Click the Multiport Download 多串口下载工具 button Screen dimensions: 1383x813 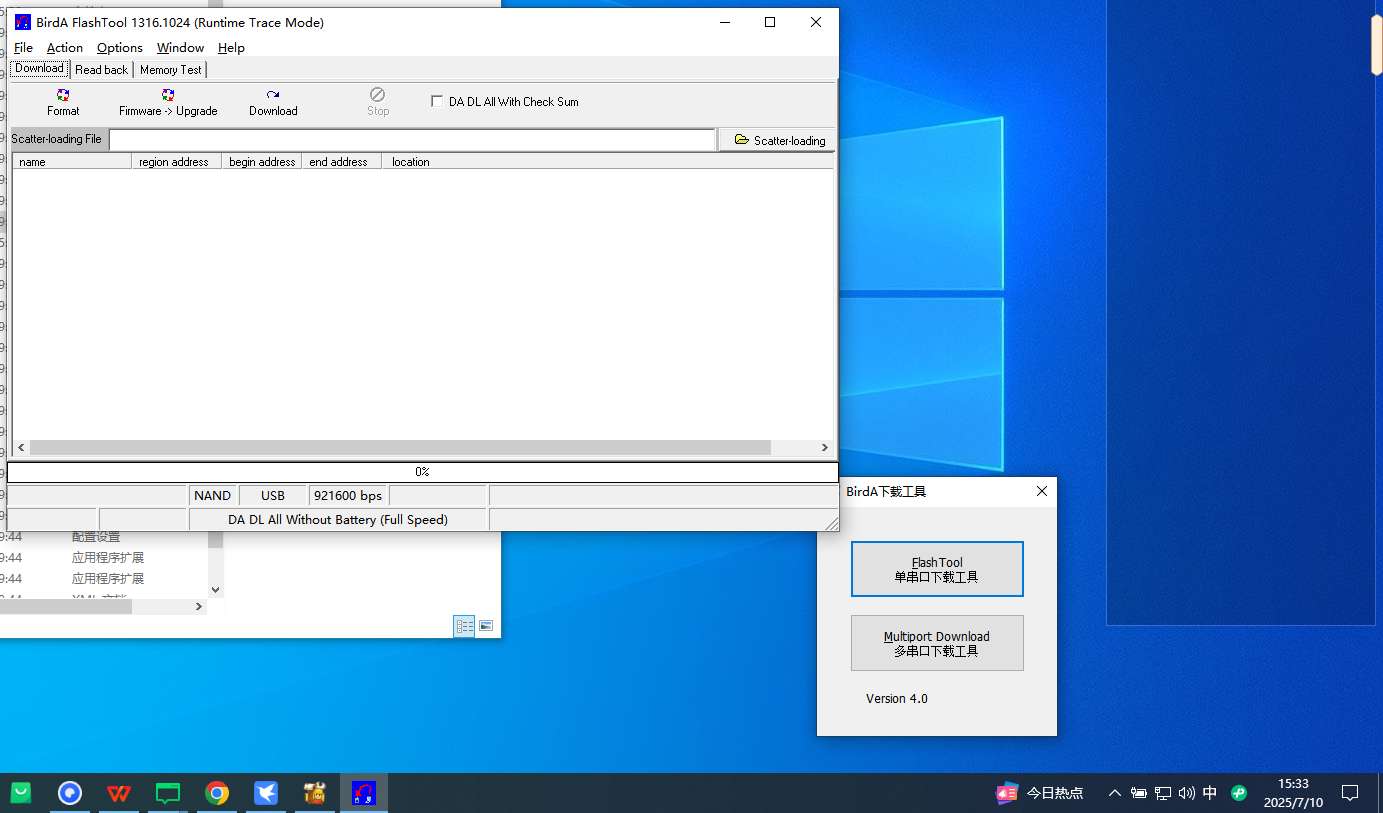[937, 643]
